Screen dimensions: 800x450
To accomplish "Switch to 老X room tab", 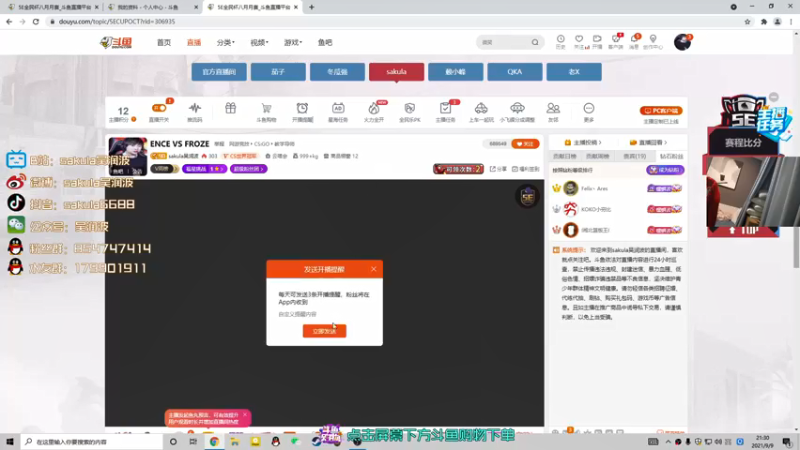I will 574,72.
